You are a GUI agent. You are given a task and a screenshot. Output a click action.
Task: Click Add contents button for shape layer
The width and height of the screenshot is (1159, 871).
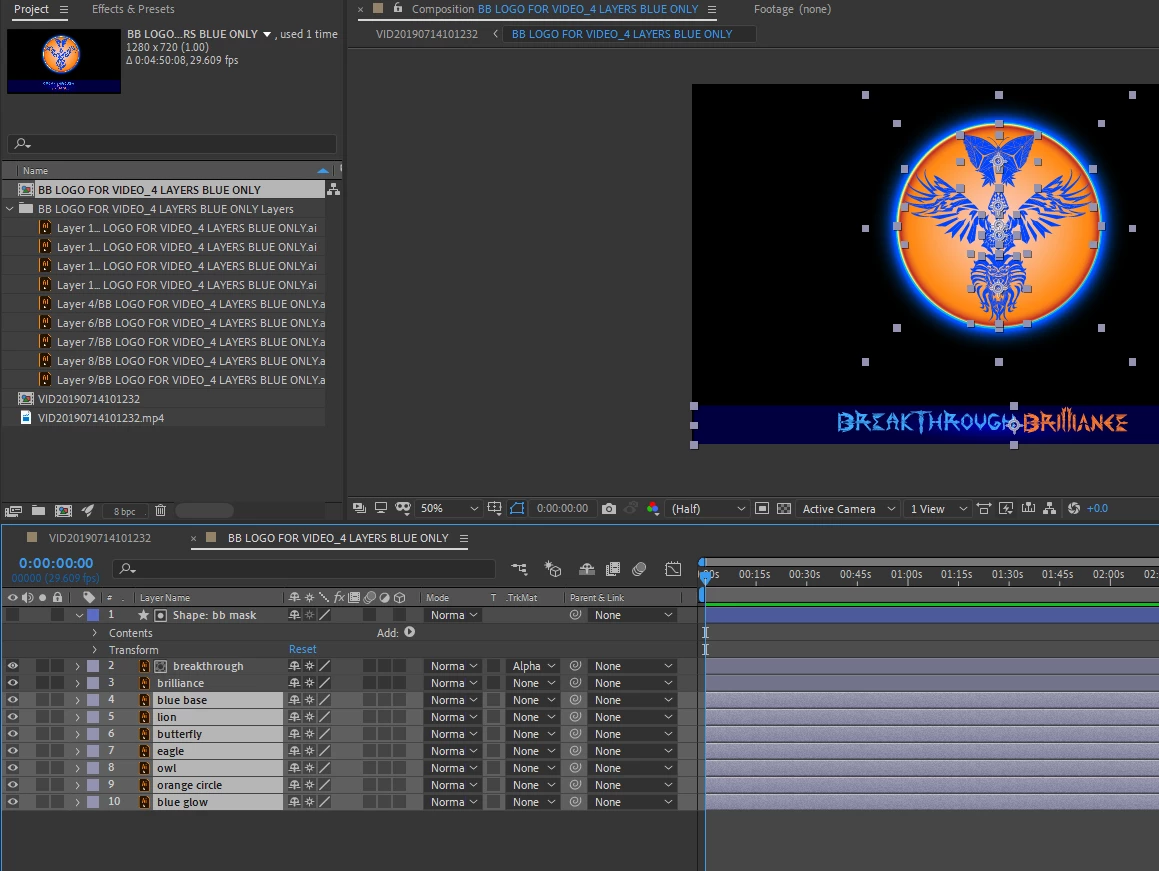click(409, 632)
